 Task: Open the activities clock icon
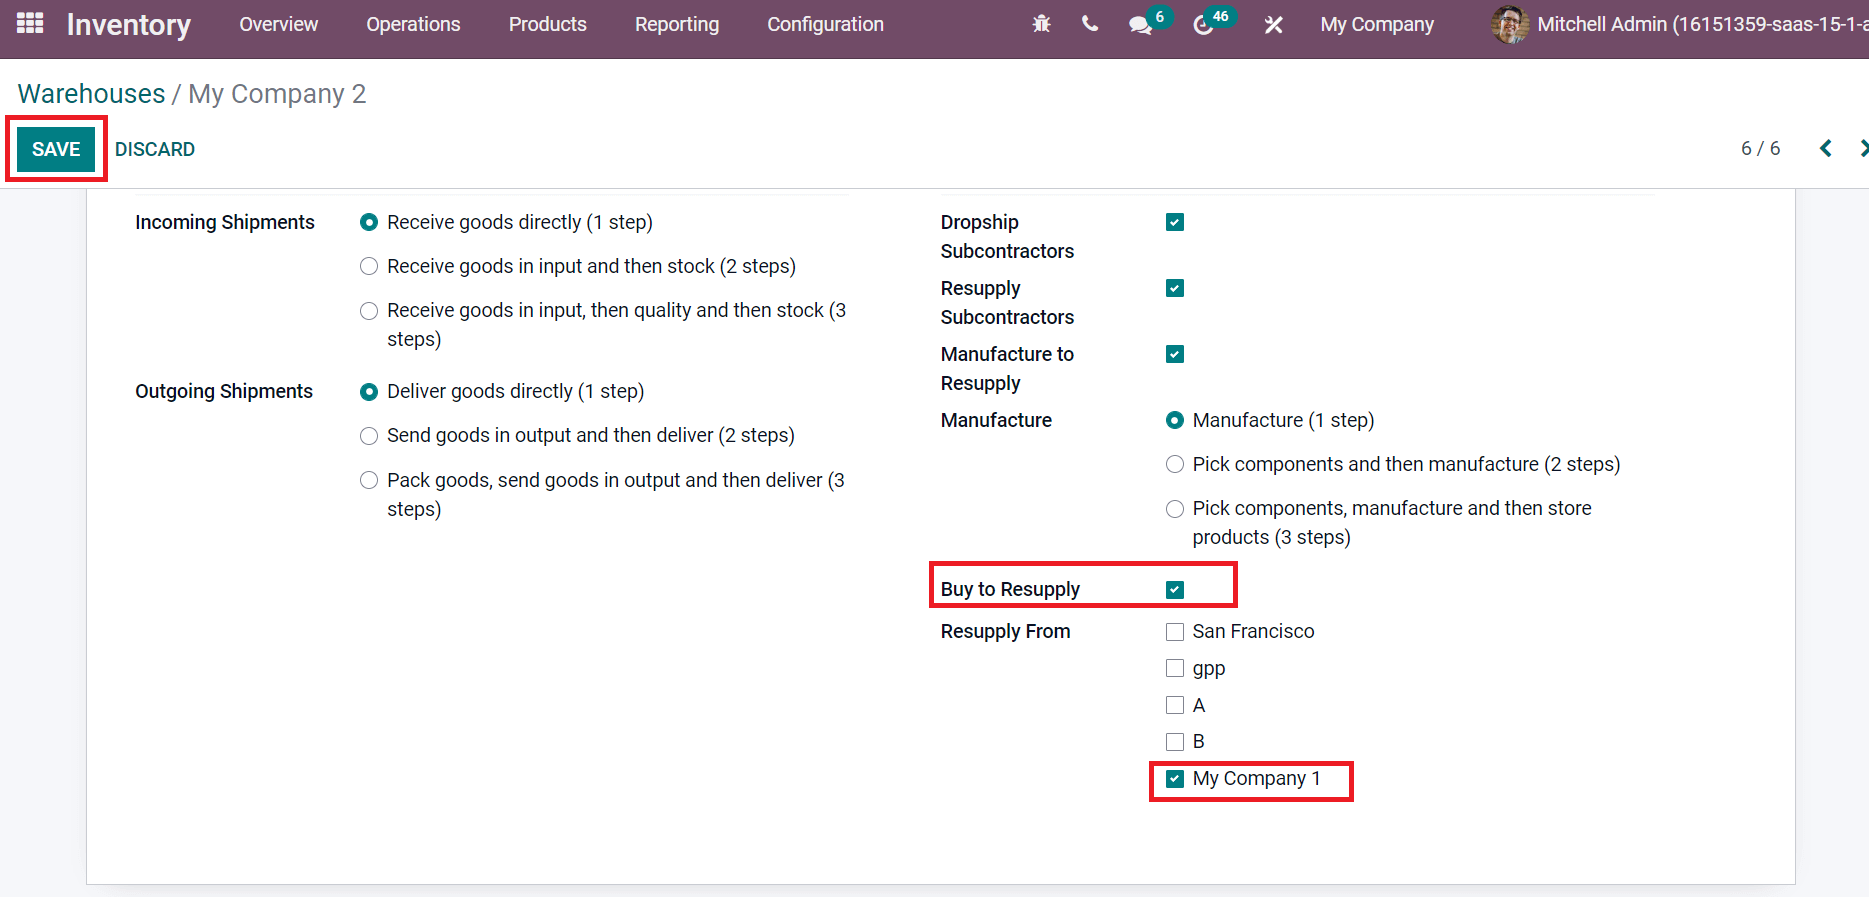click(1203, 25)
